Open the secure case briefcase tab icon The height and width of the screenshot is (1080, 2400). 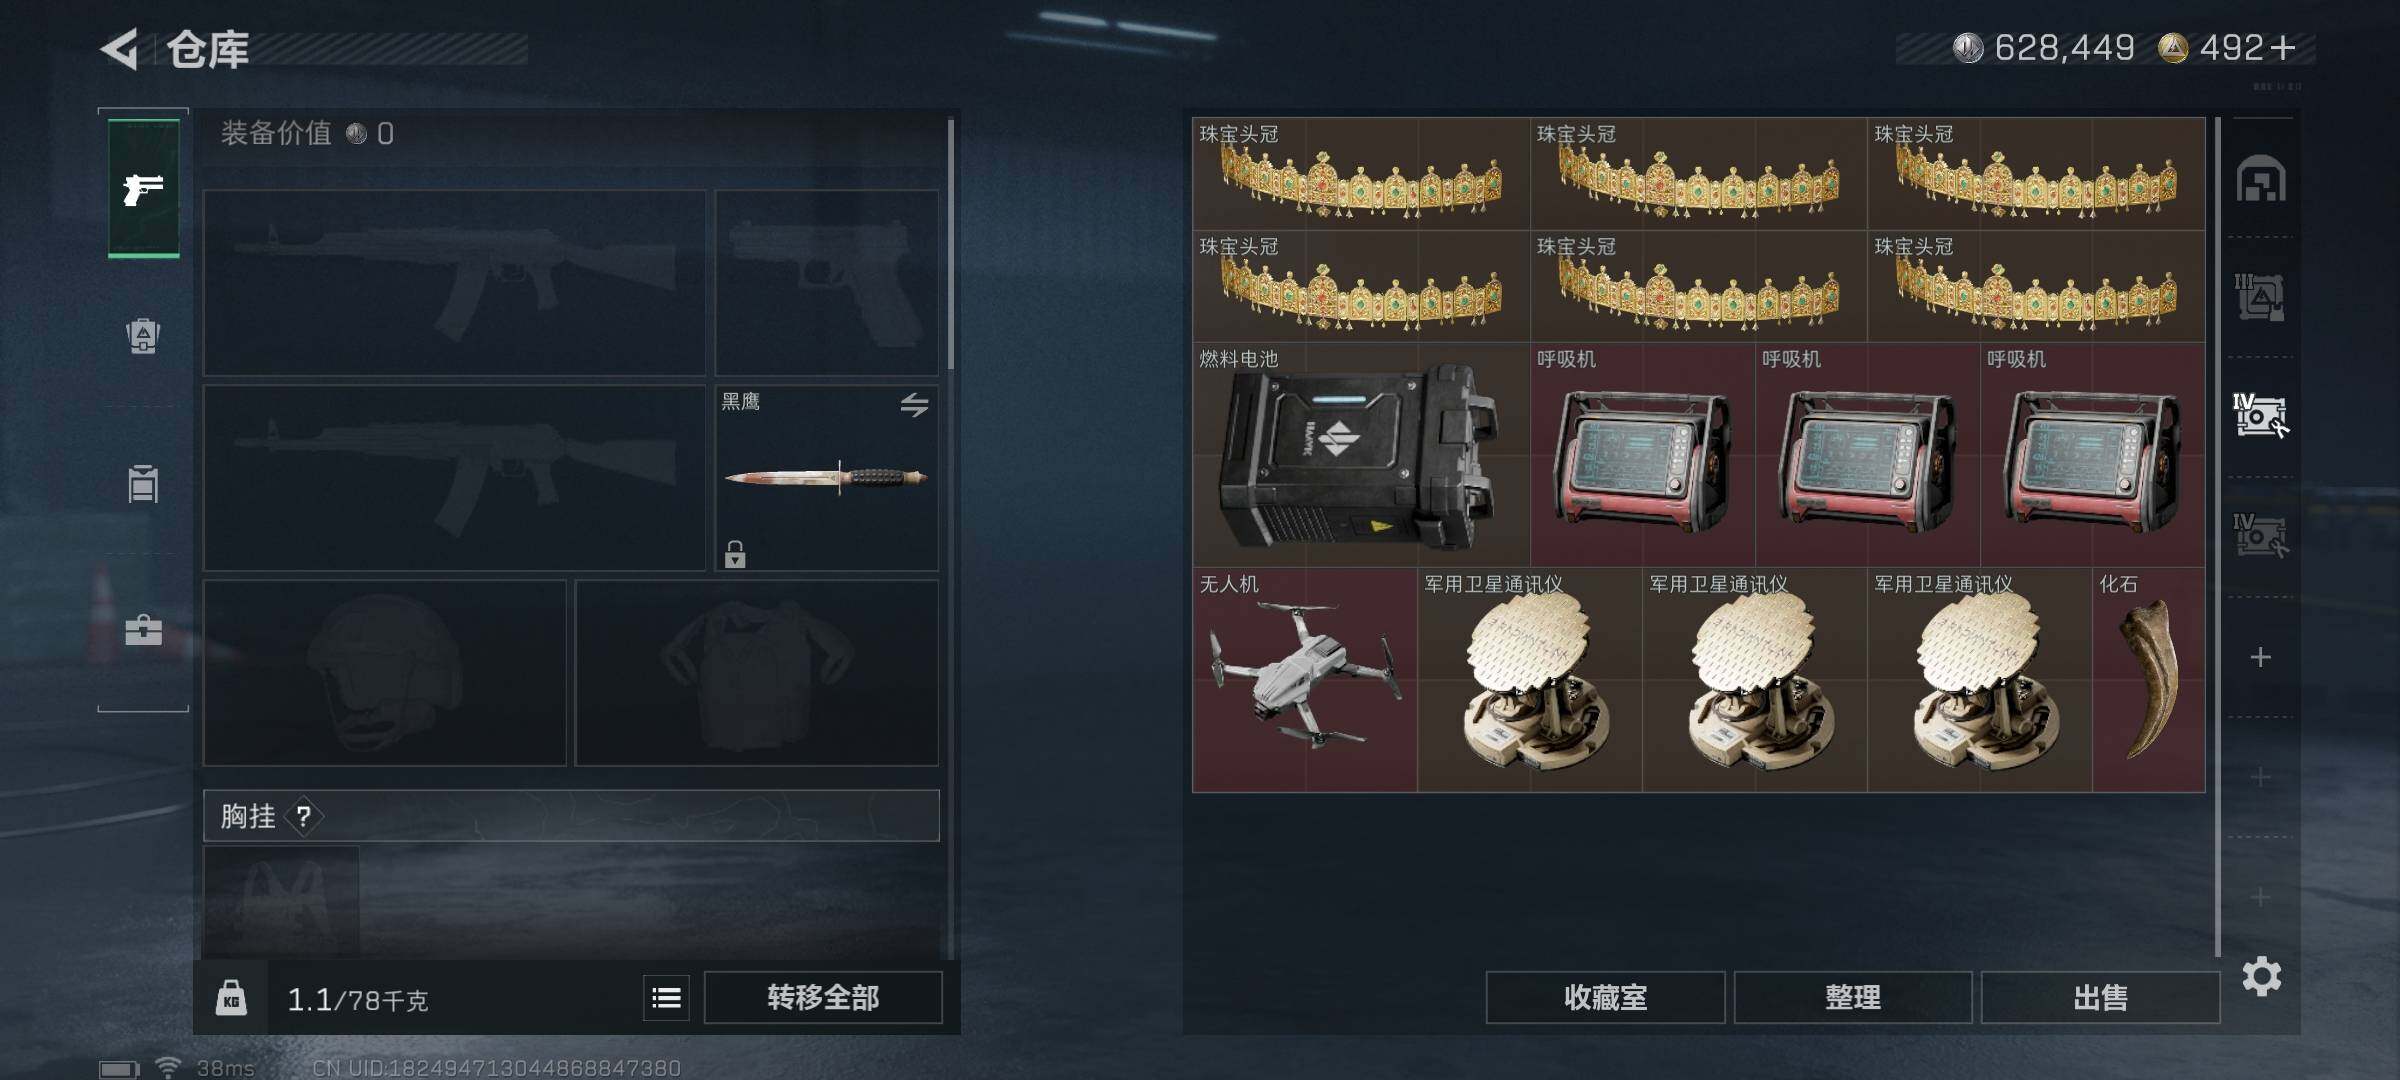pyautogui.click(x=143, y=630)
